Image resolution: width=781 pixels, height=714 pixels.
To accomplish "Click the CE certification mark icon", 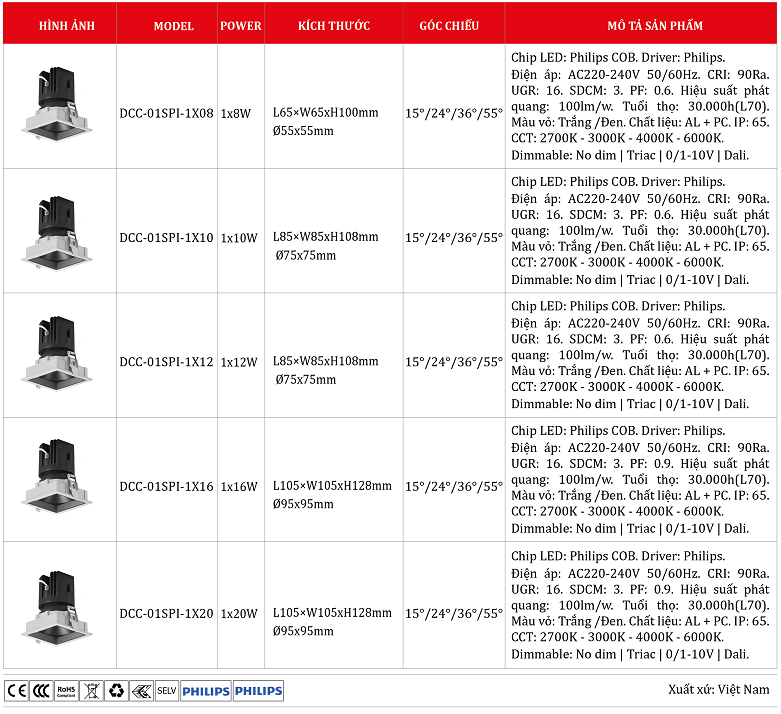I will point(16,691).
